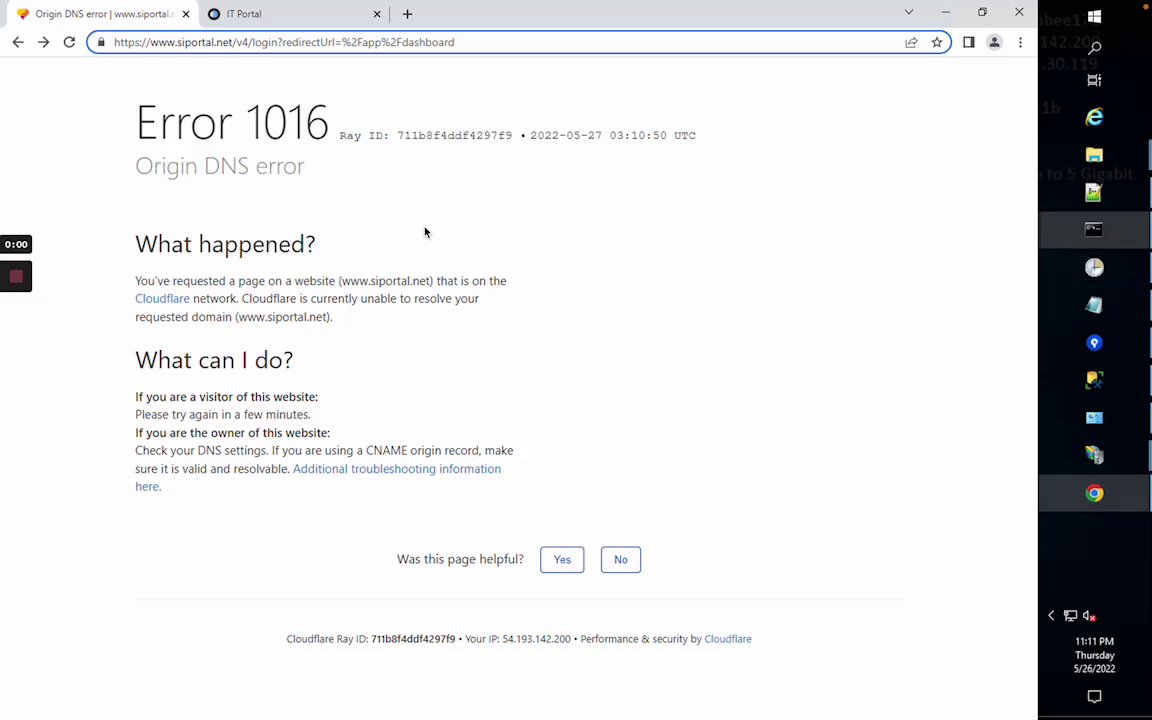Launch Internet Explorer from taskbar

coord(1094,117)
